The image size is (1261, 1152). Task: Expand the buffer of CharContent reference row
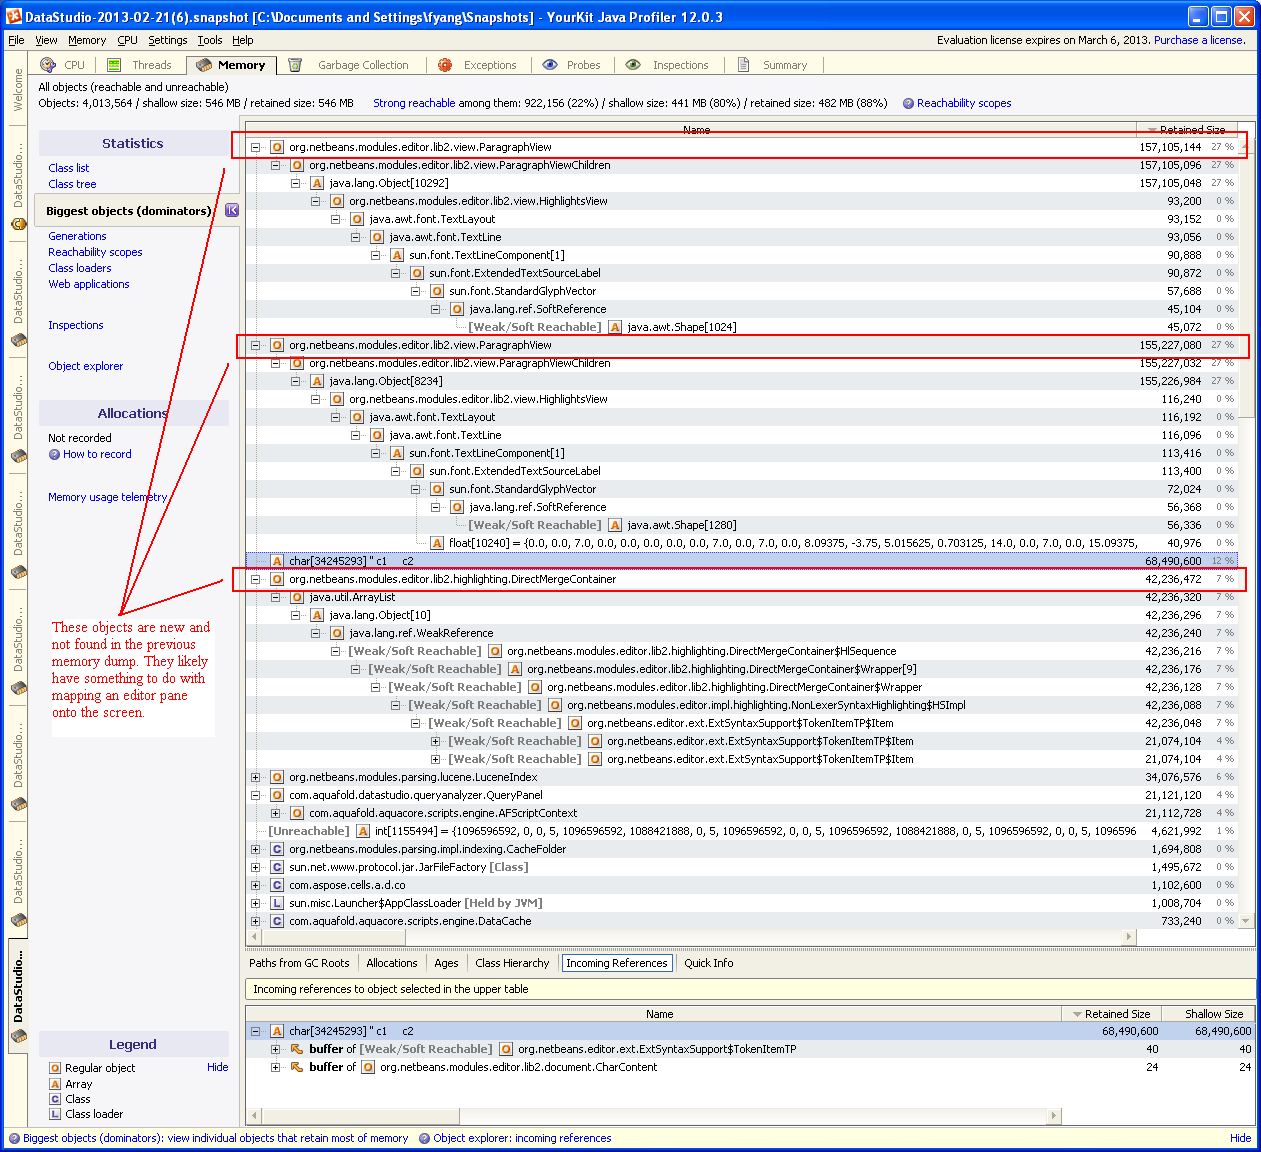(275, 1067)
